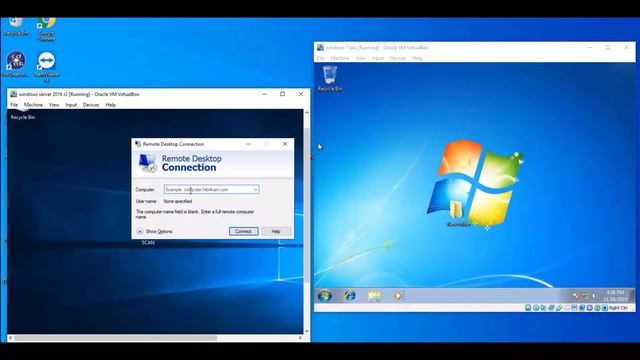640x360 pixels.
Task: Click VirtualBox icon in Windows Server window title
Action: pyautogui.click(x=13, y=94)
